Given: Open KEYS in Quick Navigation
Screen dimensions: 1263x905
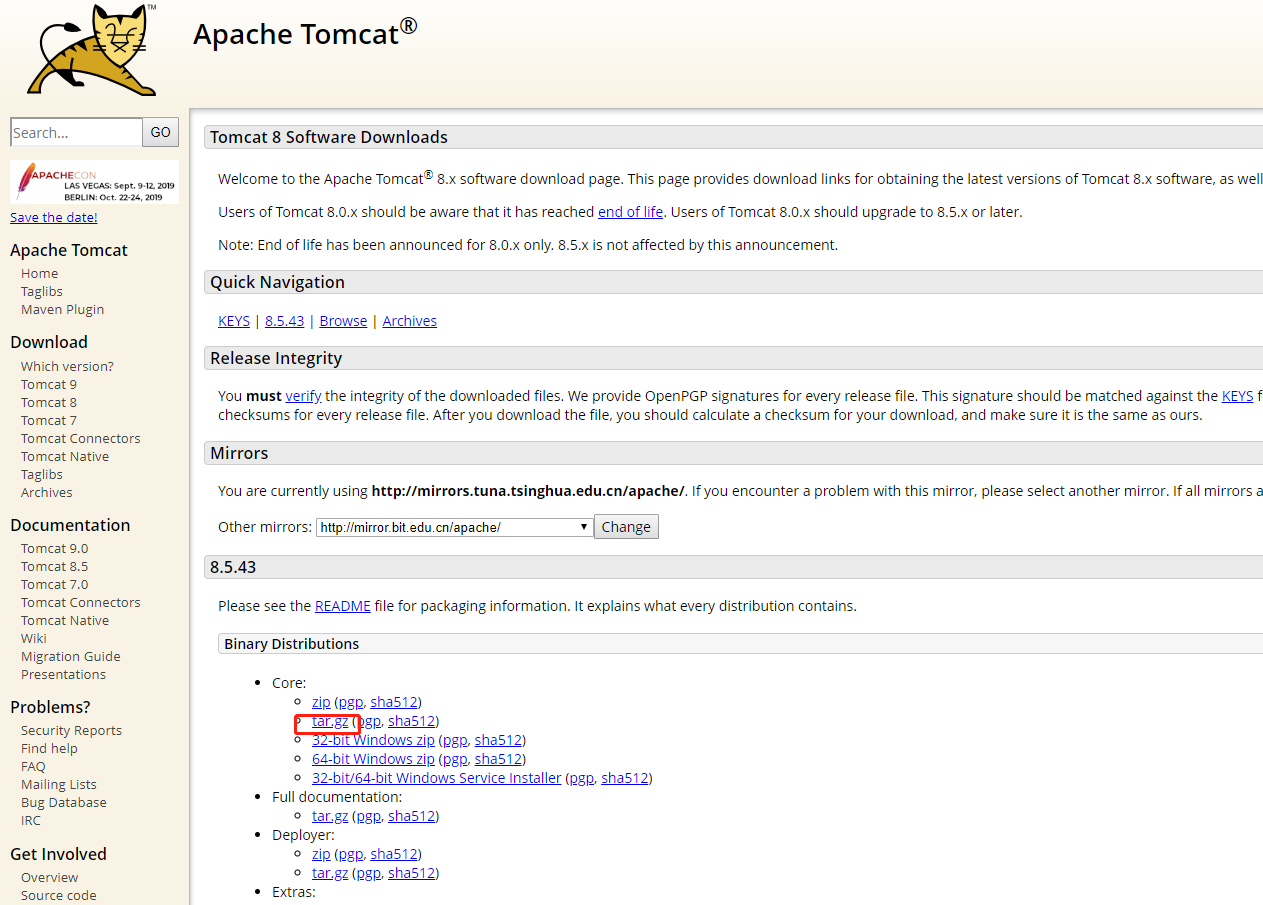Looking at the screenshot, I should 234,321.
